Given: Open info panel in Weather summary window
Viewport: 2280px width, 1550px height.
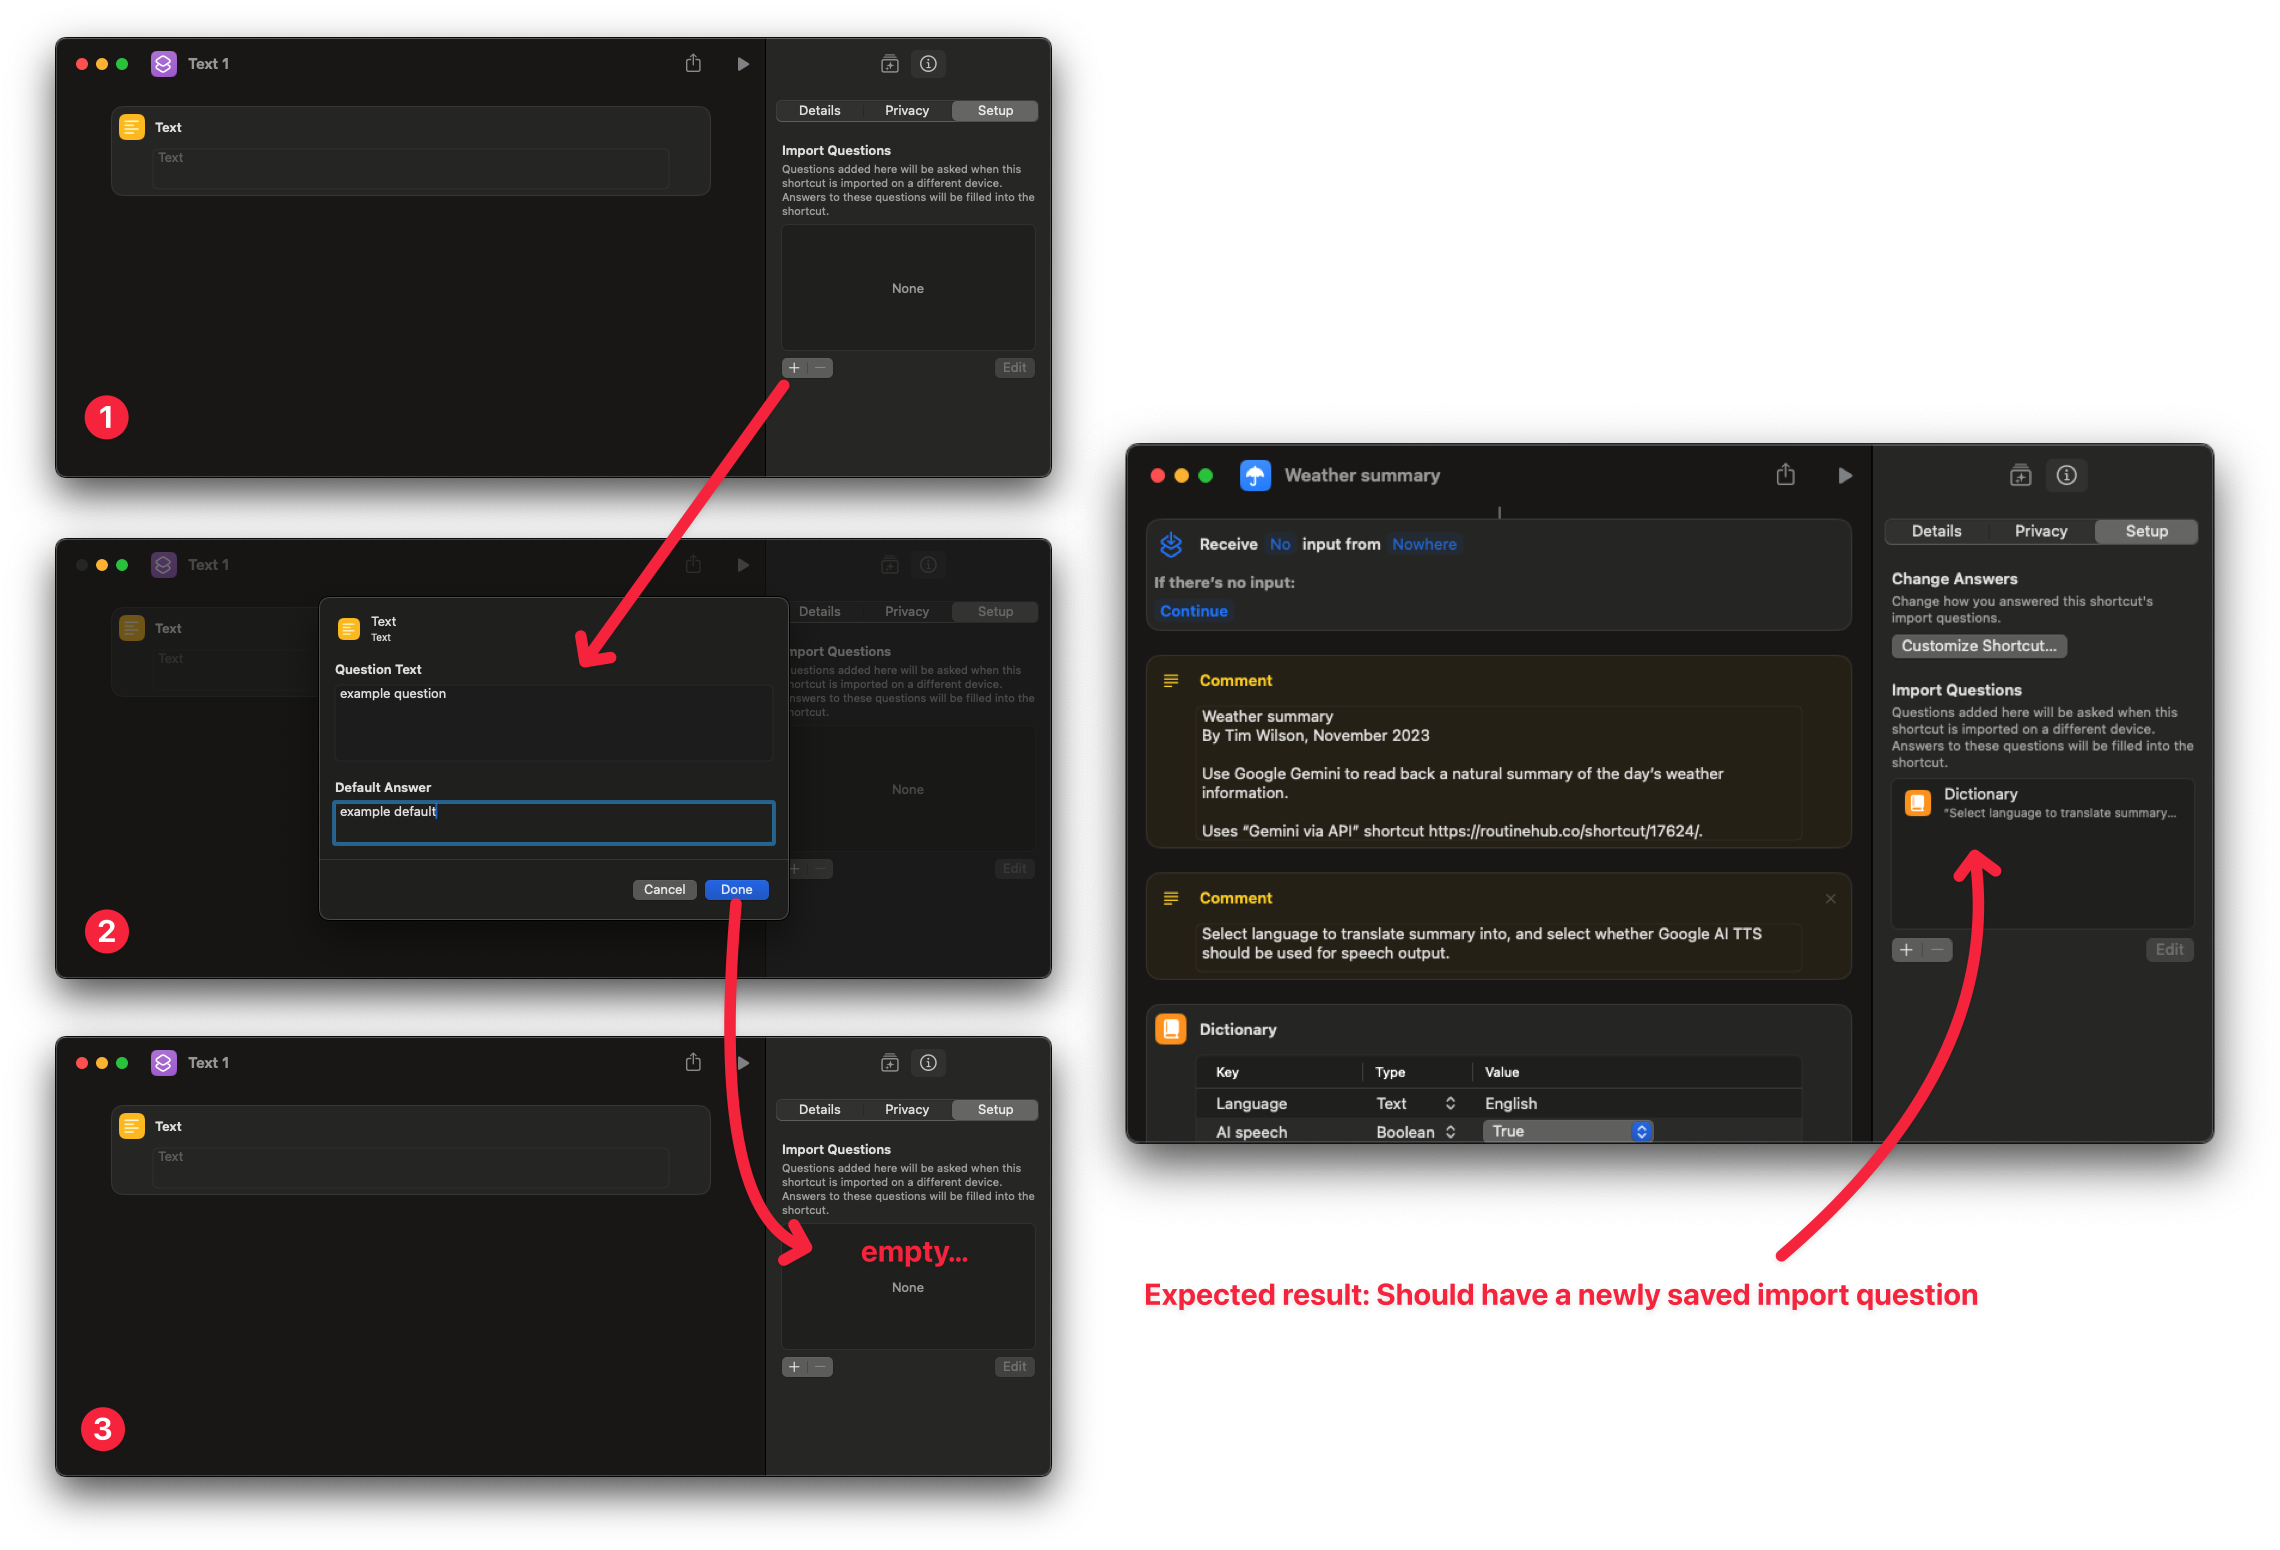Looking at the screenshot, I should coord(2066,476).
